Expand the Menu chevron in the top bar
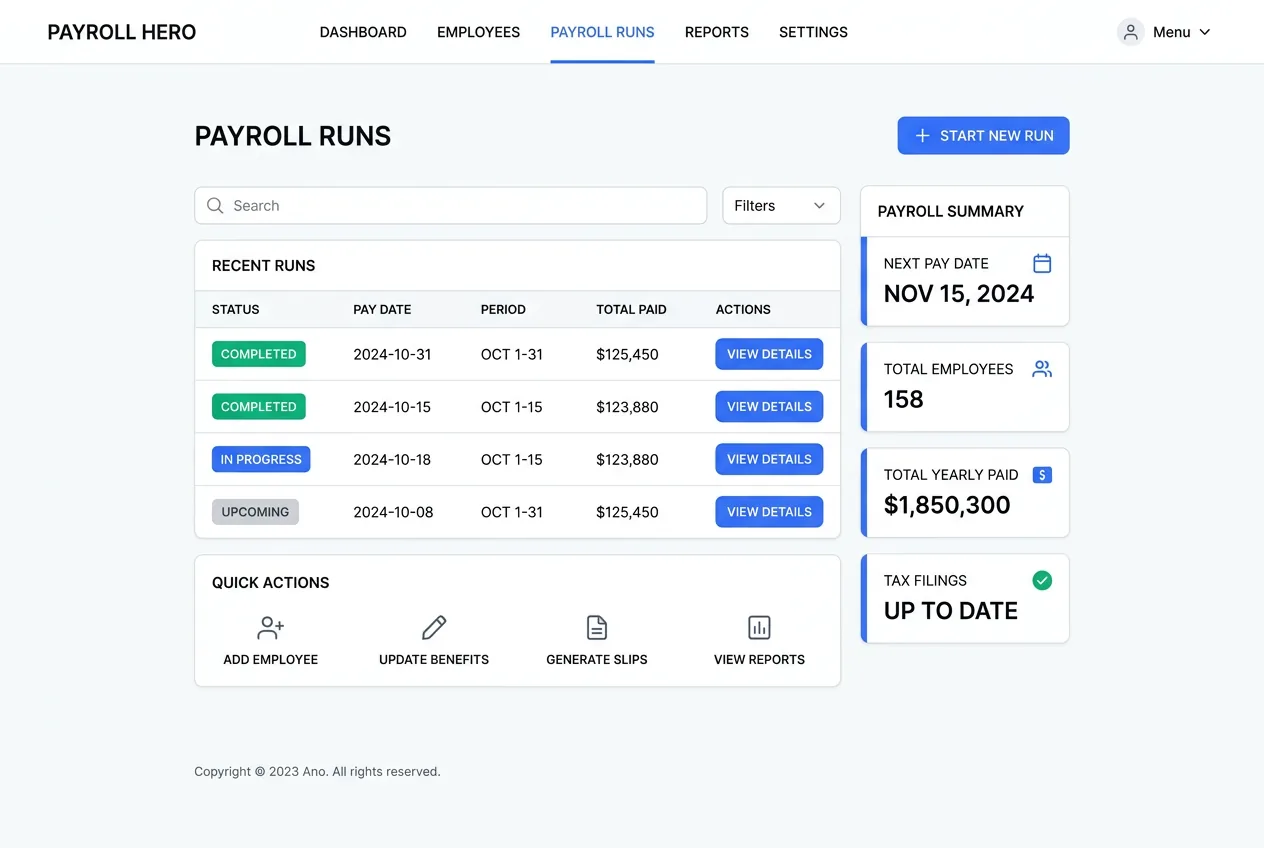The width and height of the screenshot is (1264, 848). tap(1205, 32)
